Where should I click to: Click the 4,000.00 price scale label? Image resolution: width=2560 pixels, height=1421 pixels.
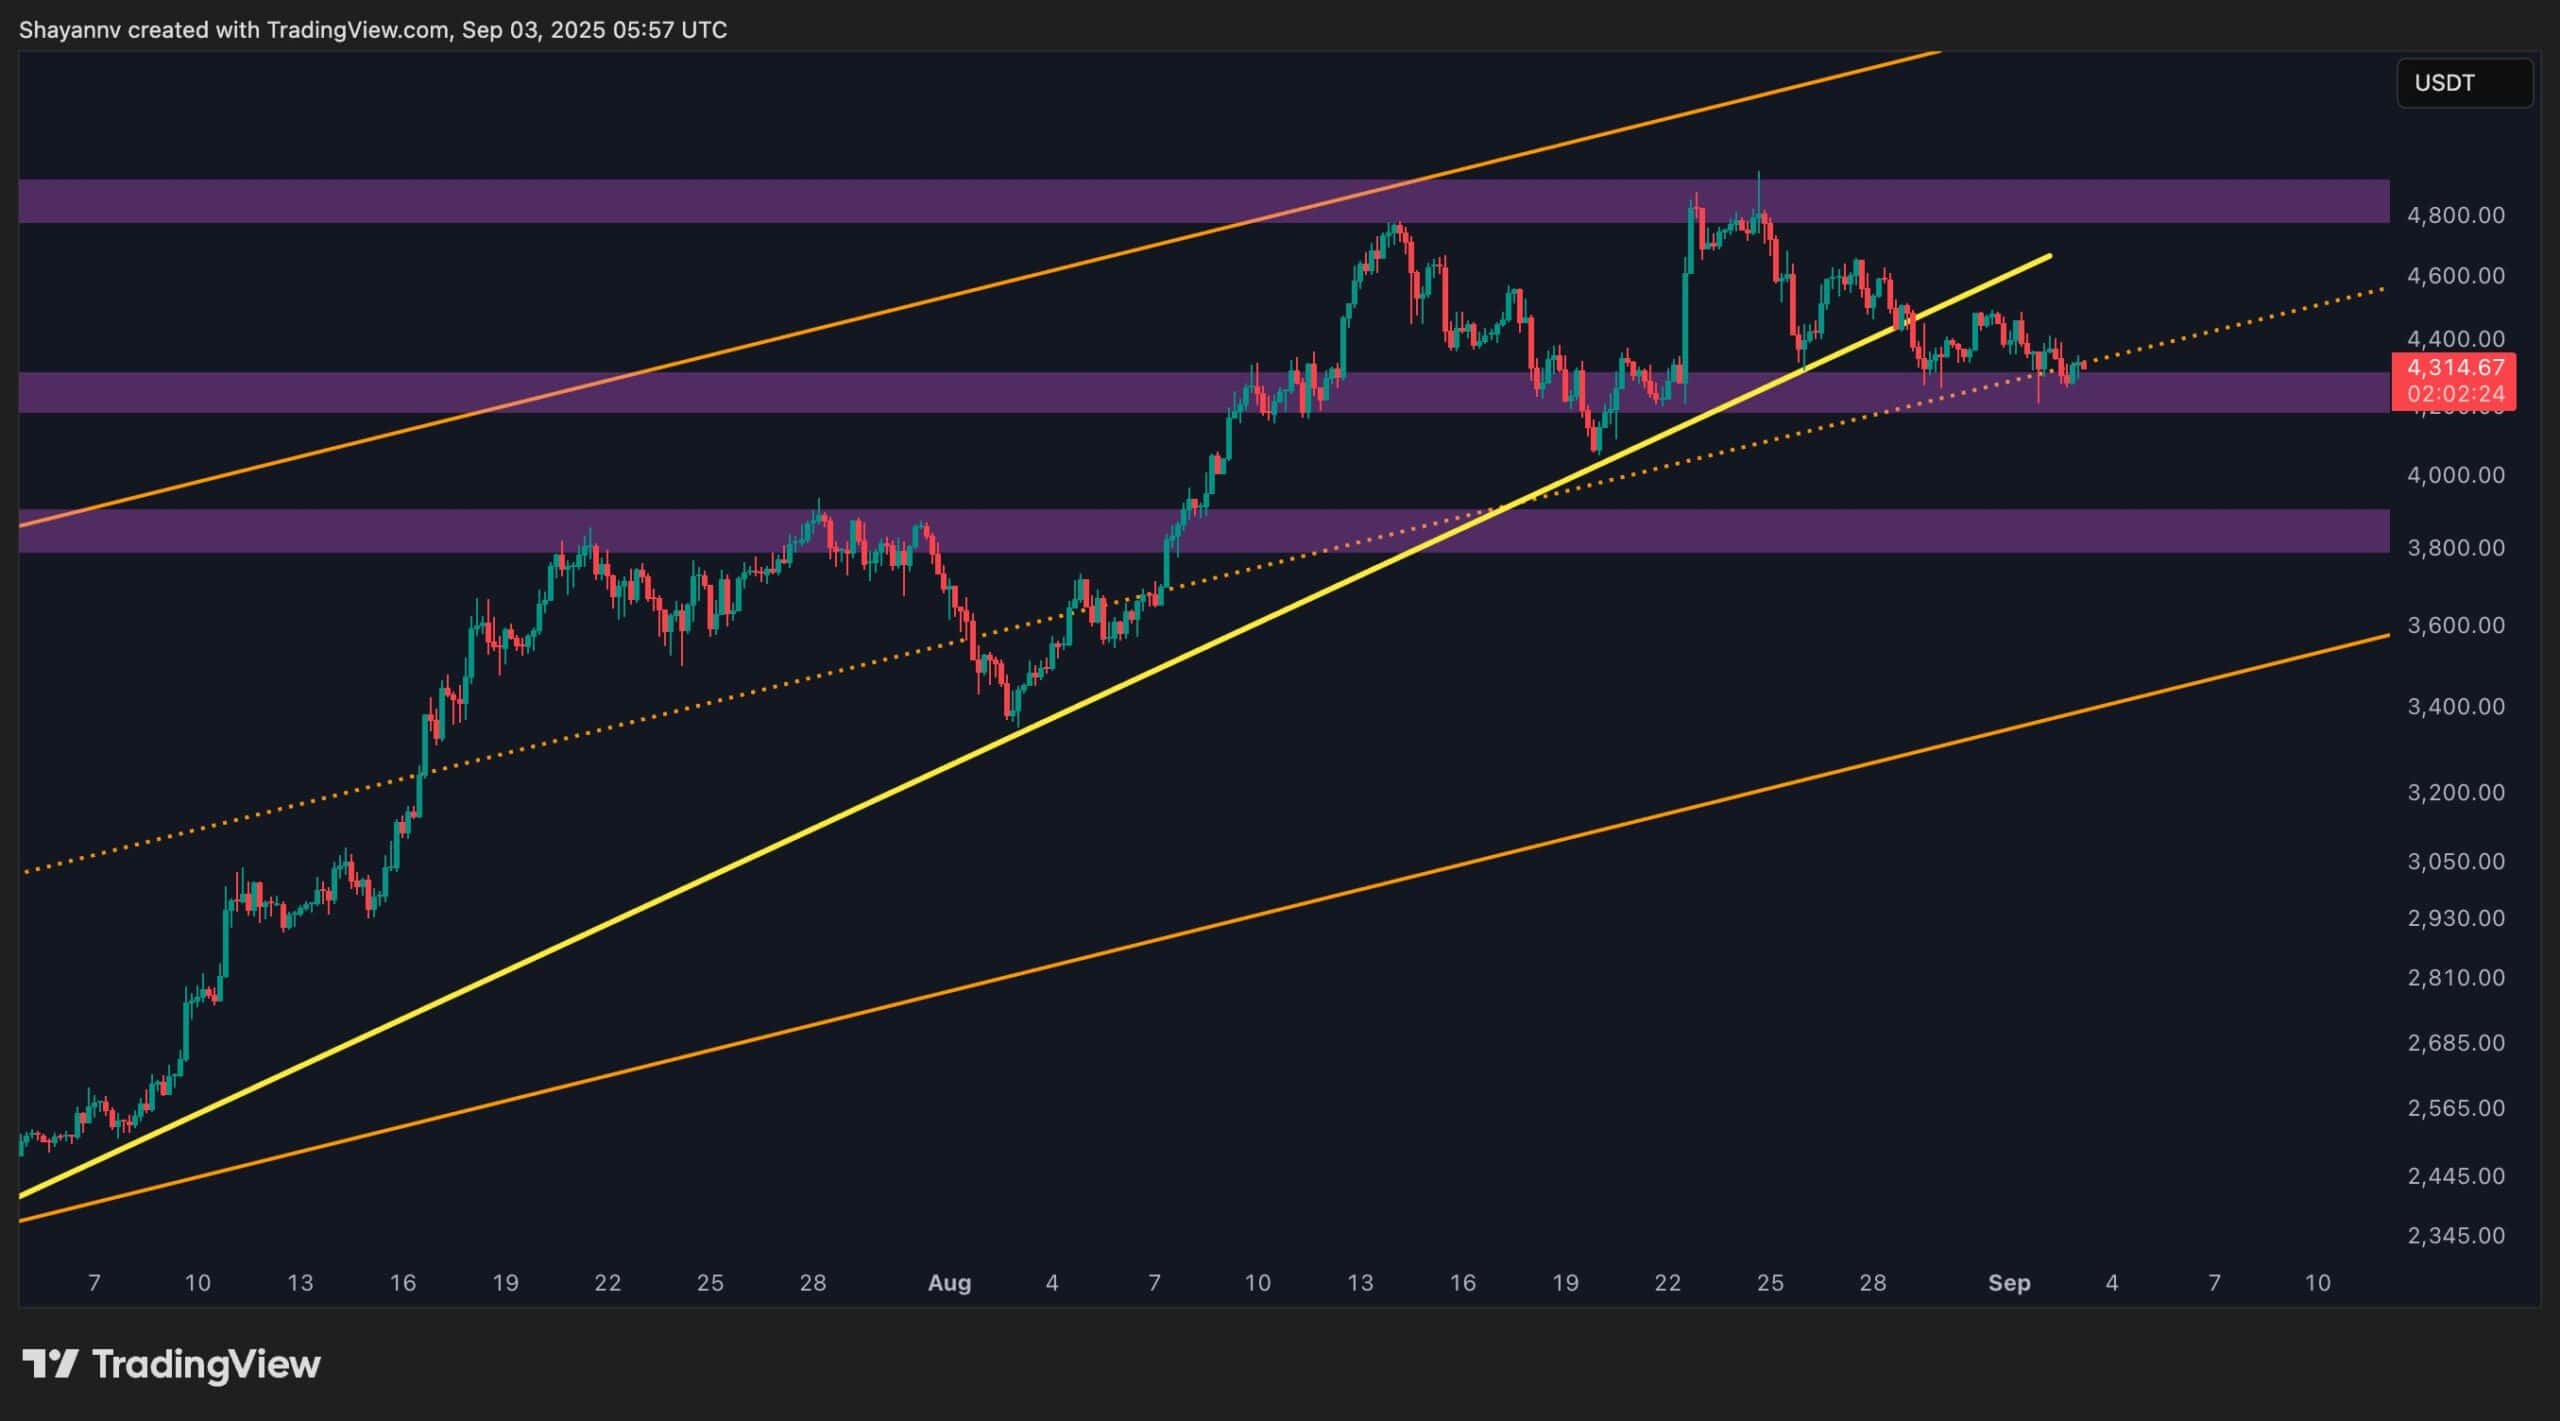[2455, 475]
